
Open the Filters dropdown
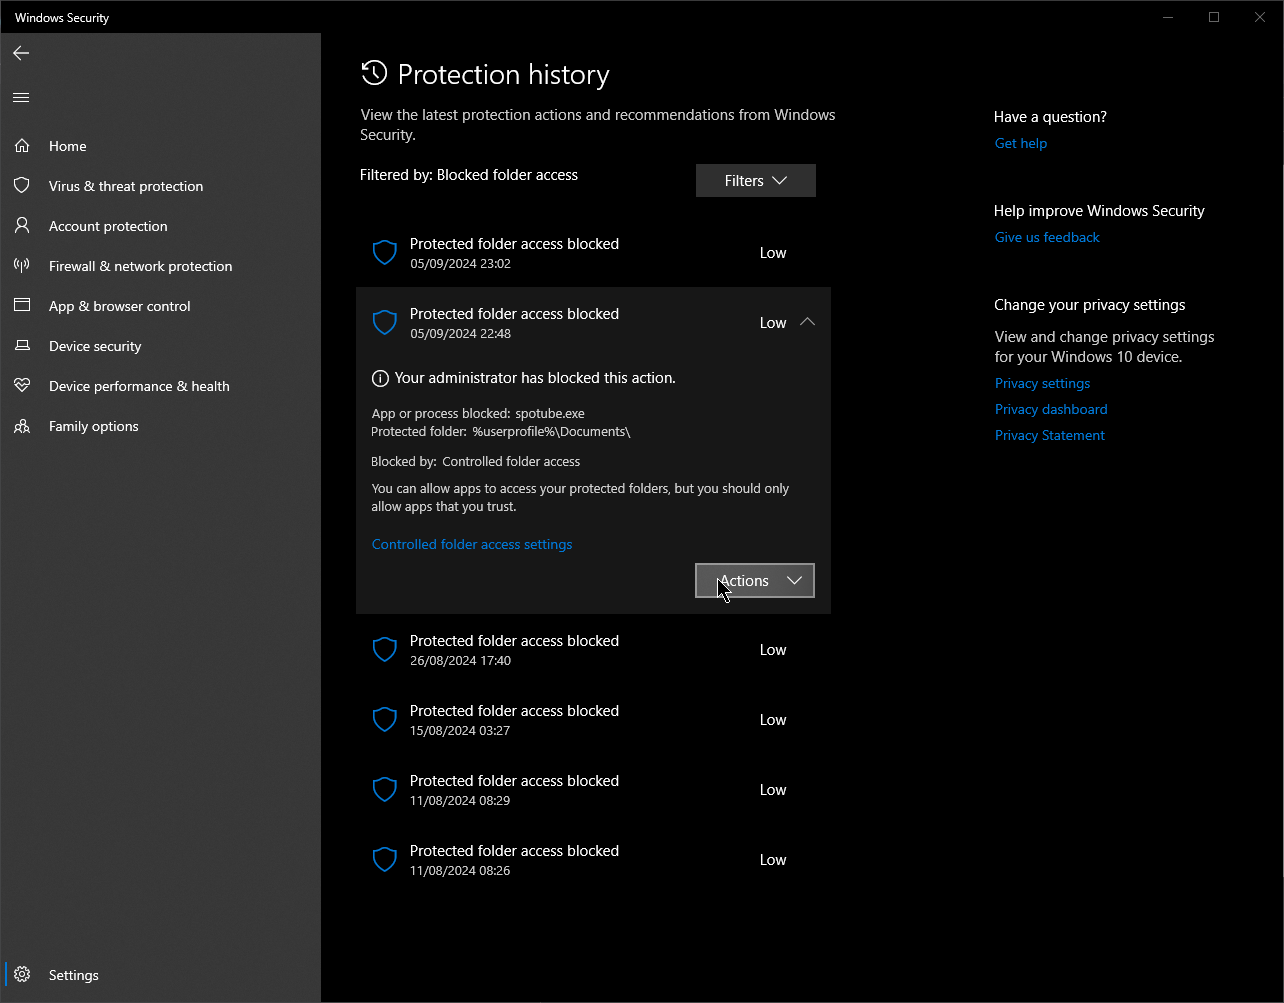click(756, 180)
